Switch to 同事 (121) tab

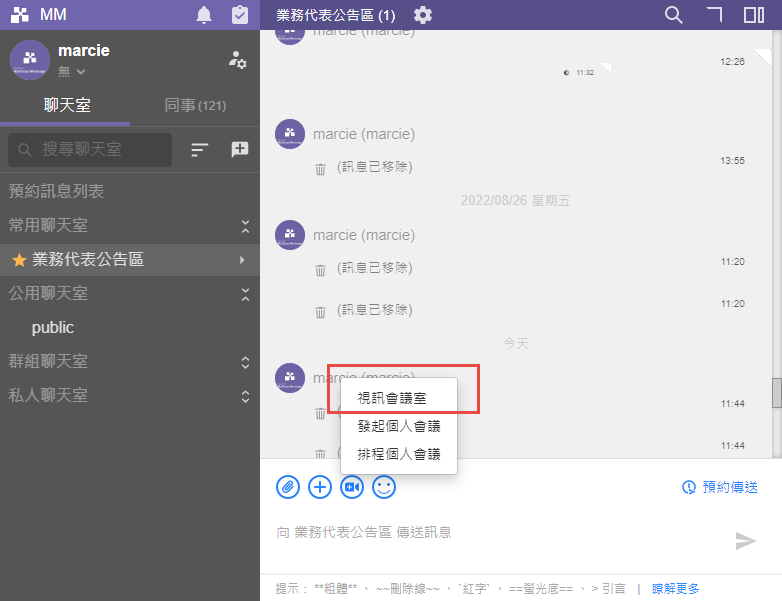(195, 105)
